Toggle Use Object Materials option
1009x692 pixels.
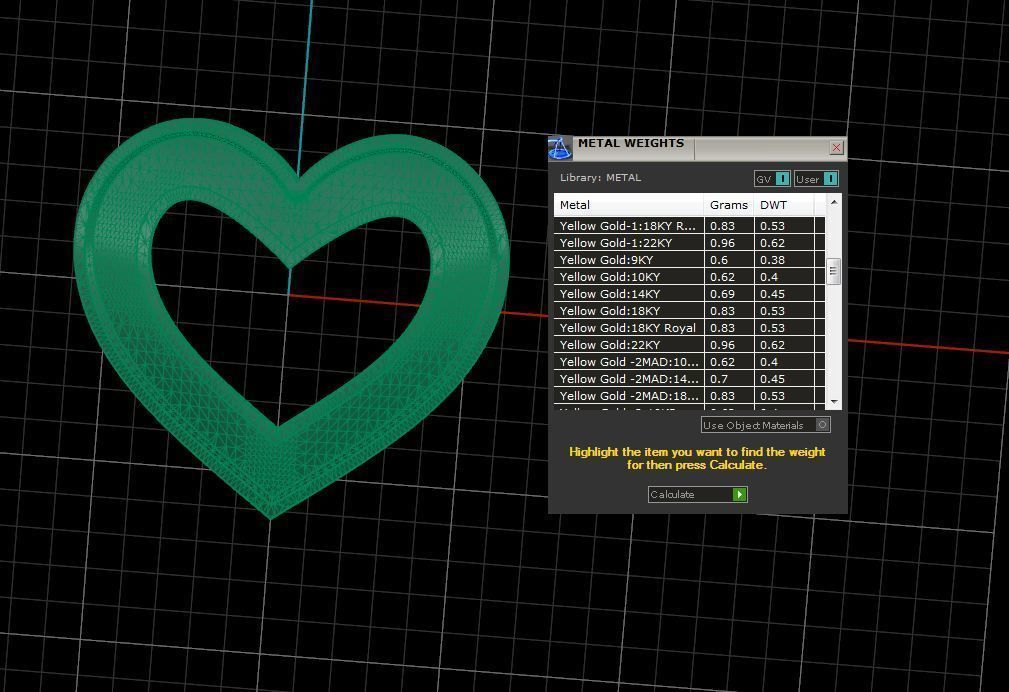point(765,425)
